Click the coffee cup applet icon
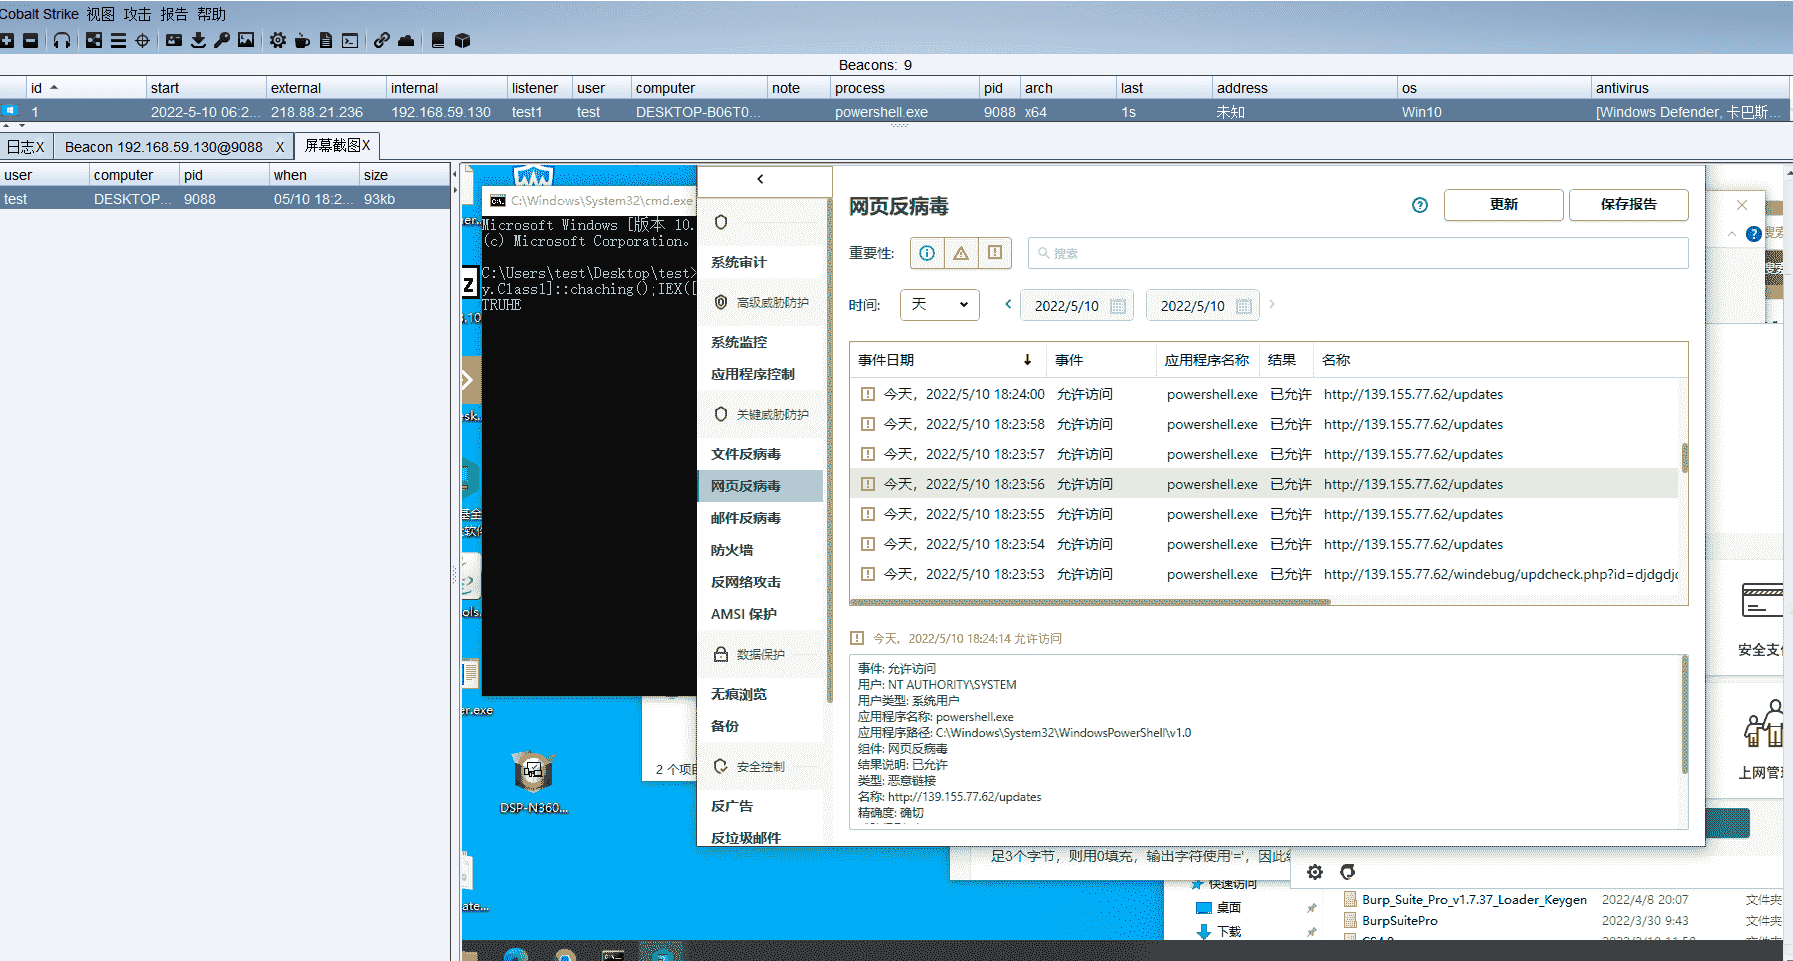The width and height of the screenshot is (1793, 961). tap(302, 40)
